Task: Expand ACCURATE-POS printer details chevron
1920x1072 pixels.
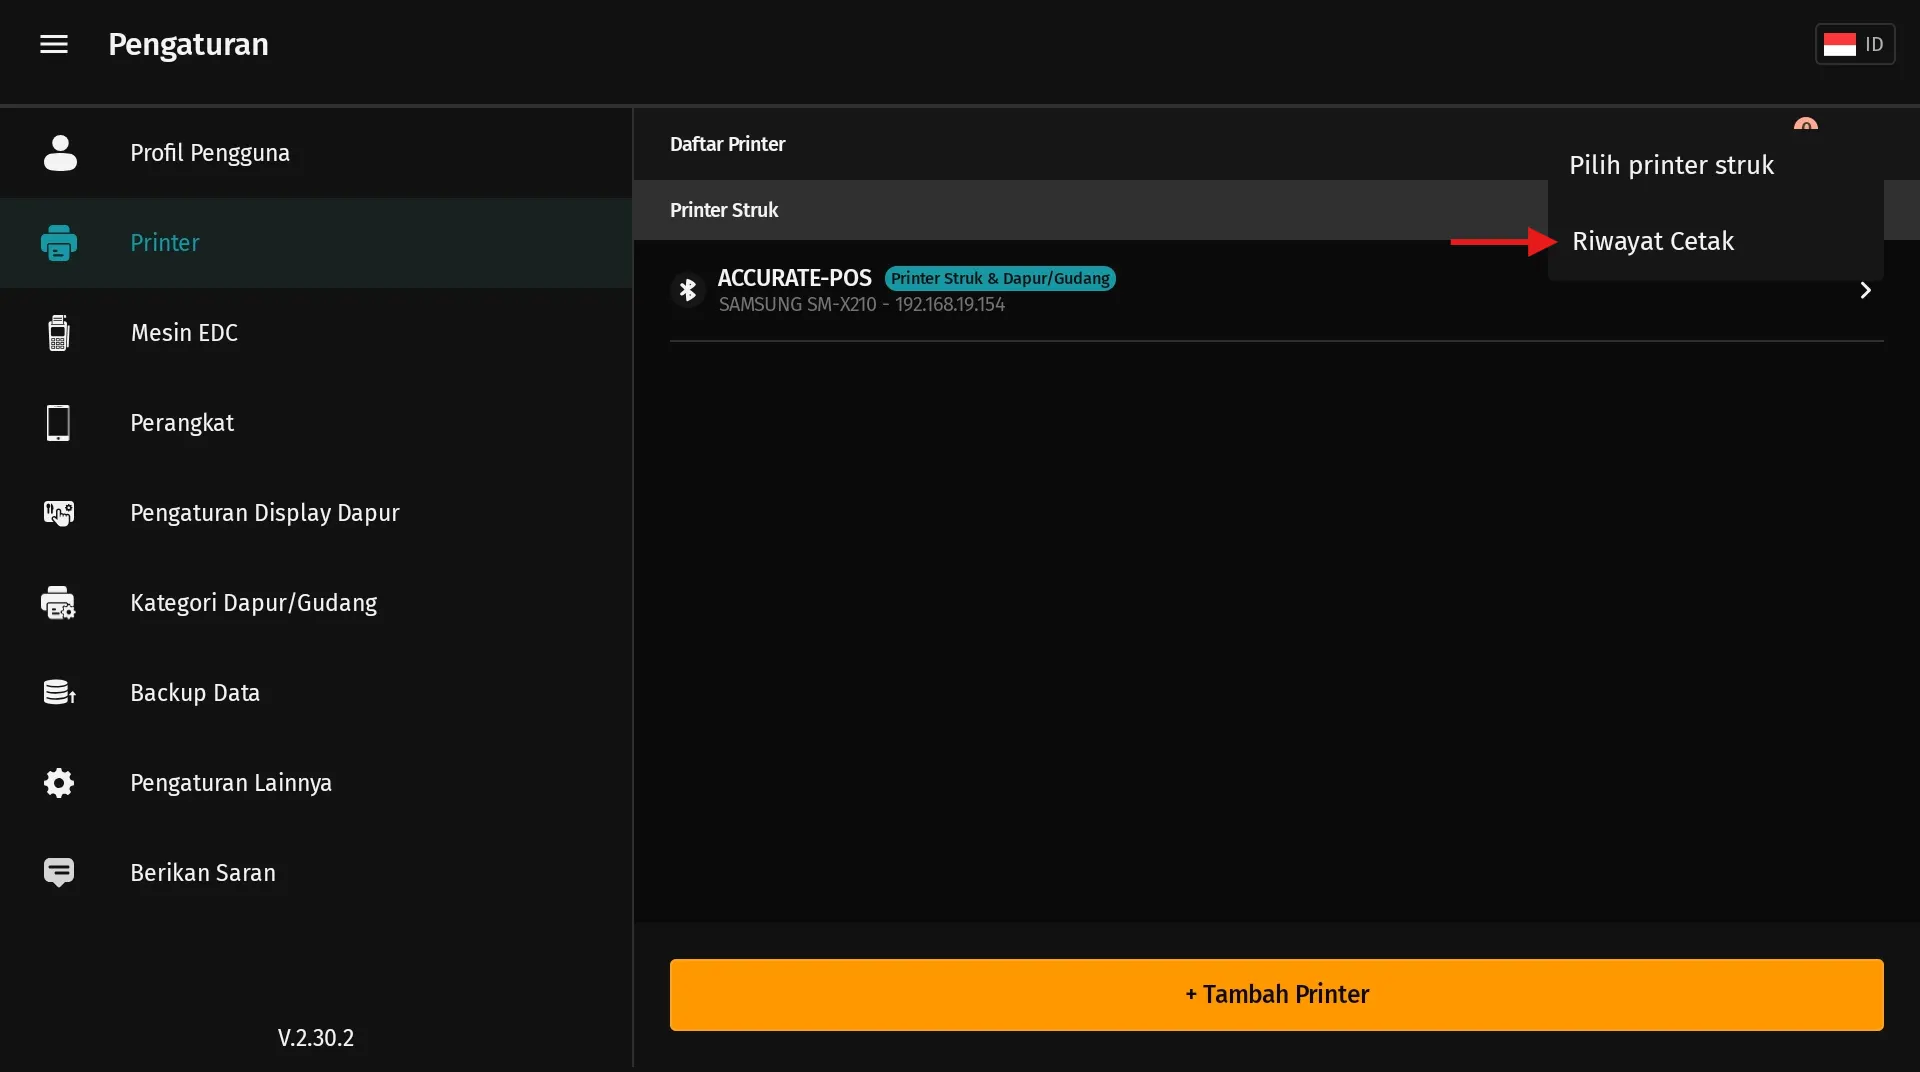Action: coord(1865,290)
